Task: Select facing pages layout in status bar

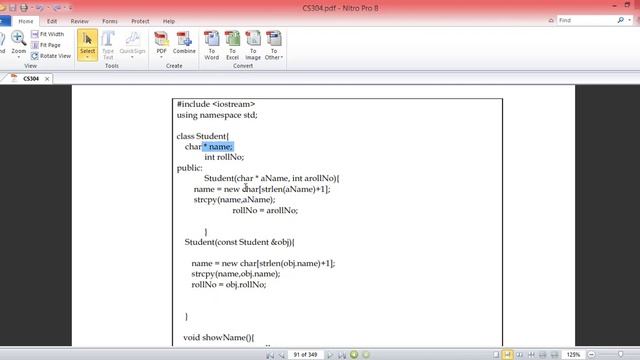Action: point(519,355)
